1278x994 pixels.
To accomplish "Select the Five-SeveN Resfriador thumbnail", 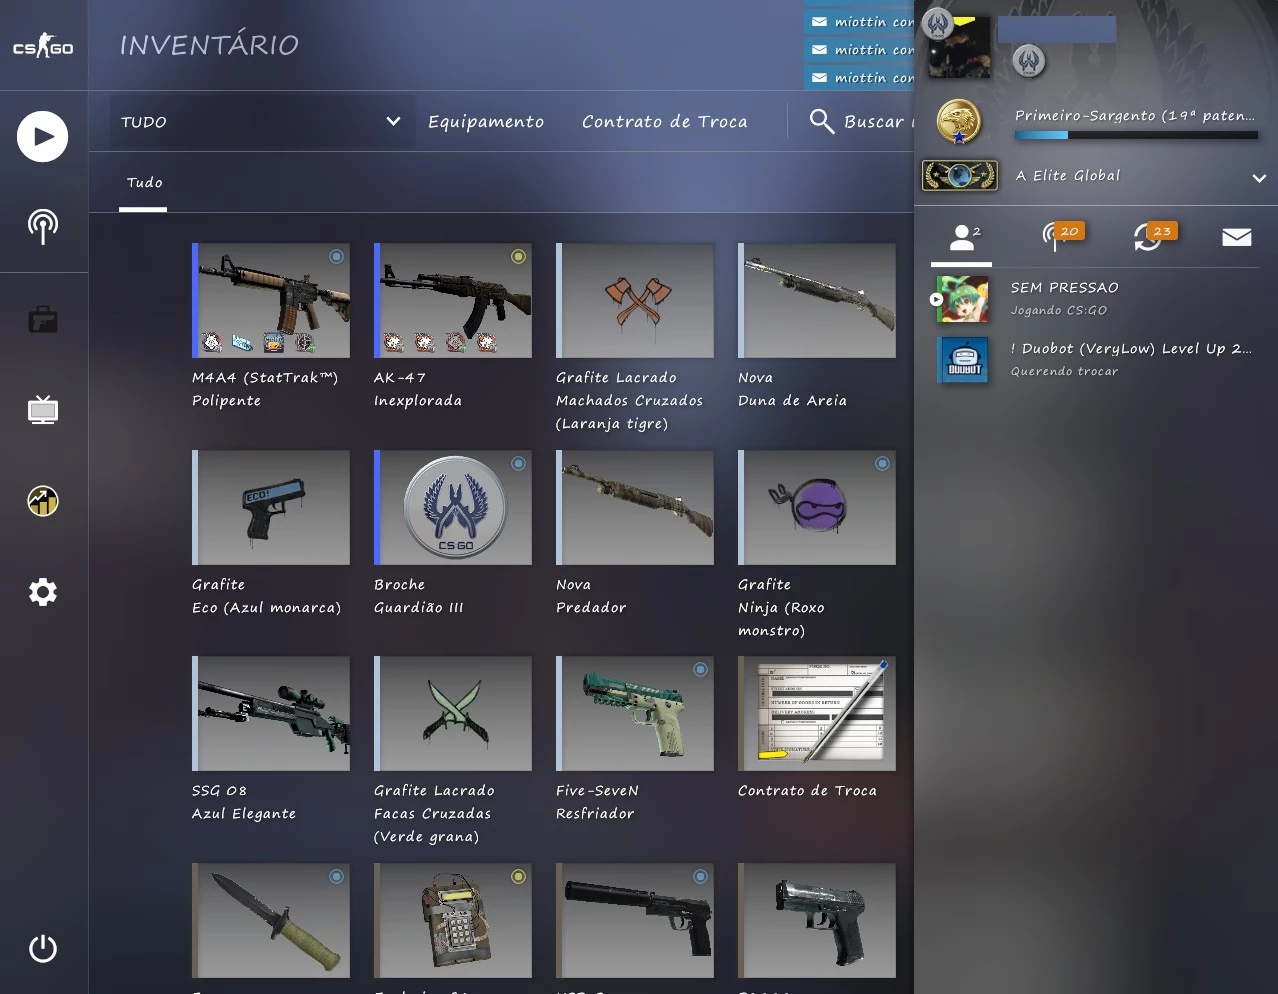I will point(635,713).
